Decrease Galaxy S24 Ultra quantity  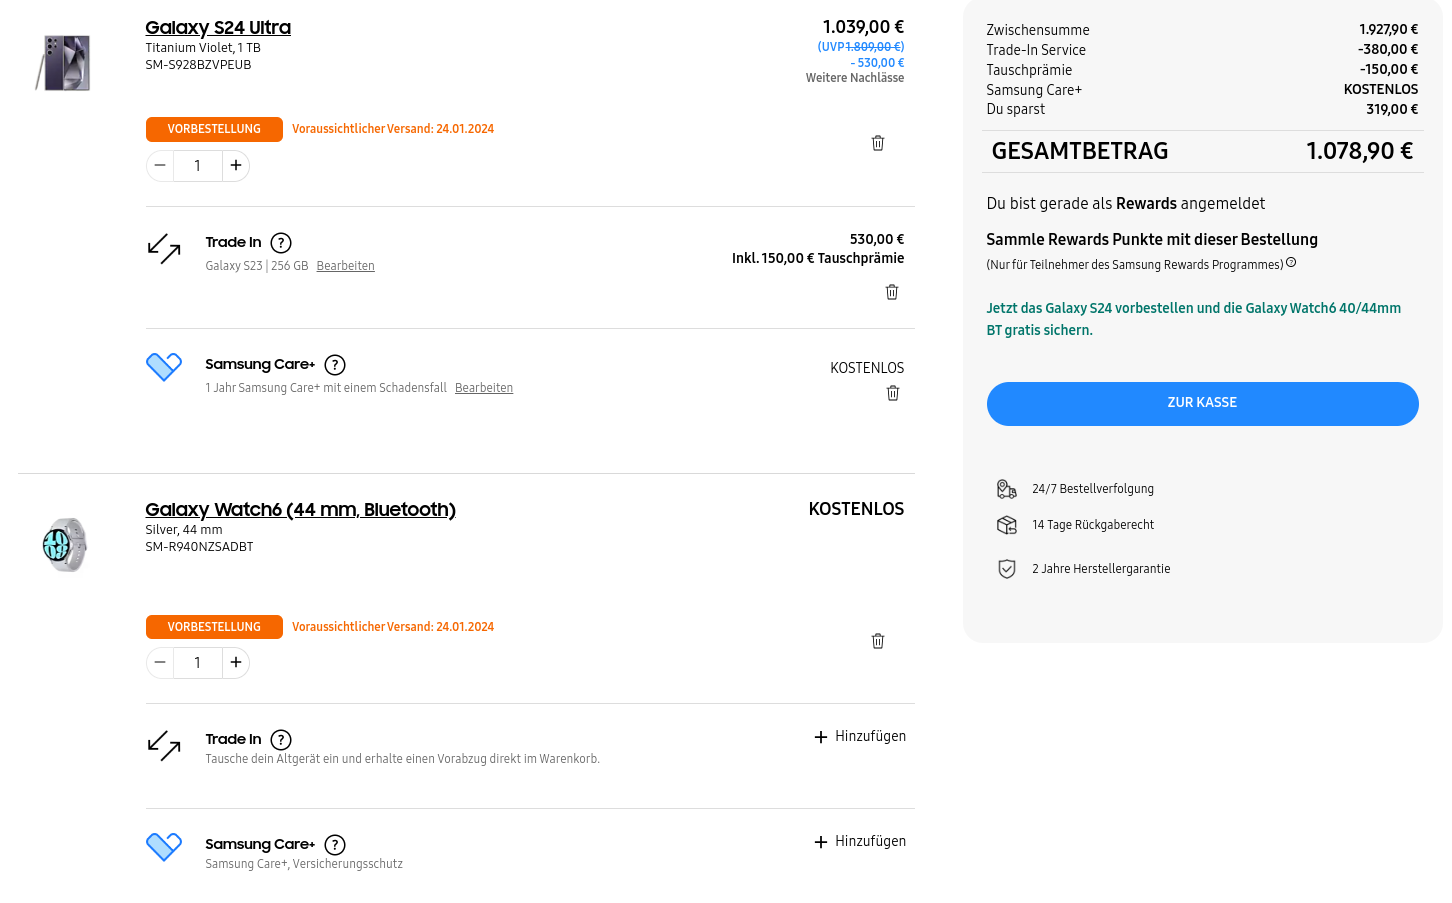click(x=160, y=165)
